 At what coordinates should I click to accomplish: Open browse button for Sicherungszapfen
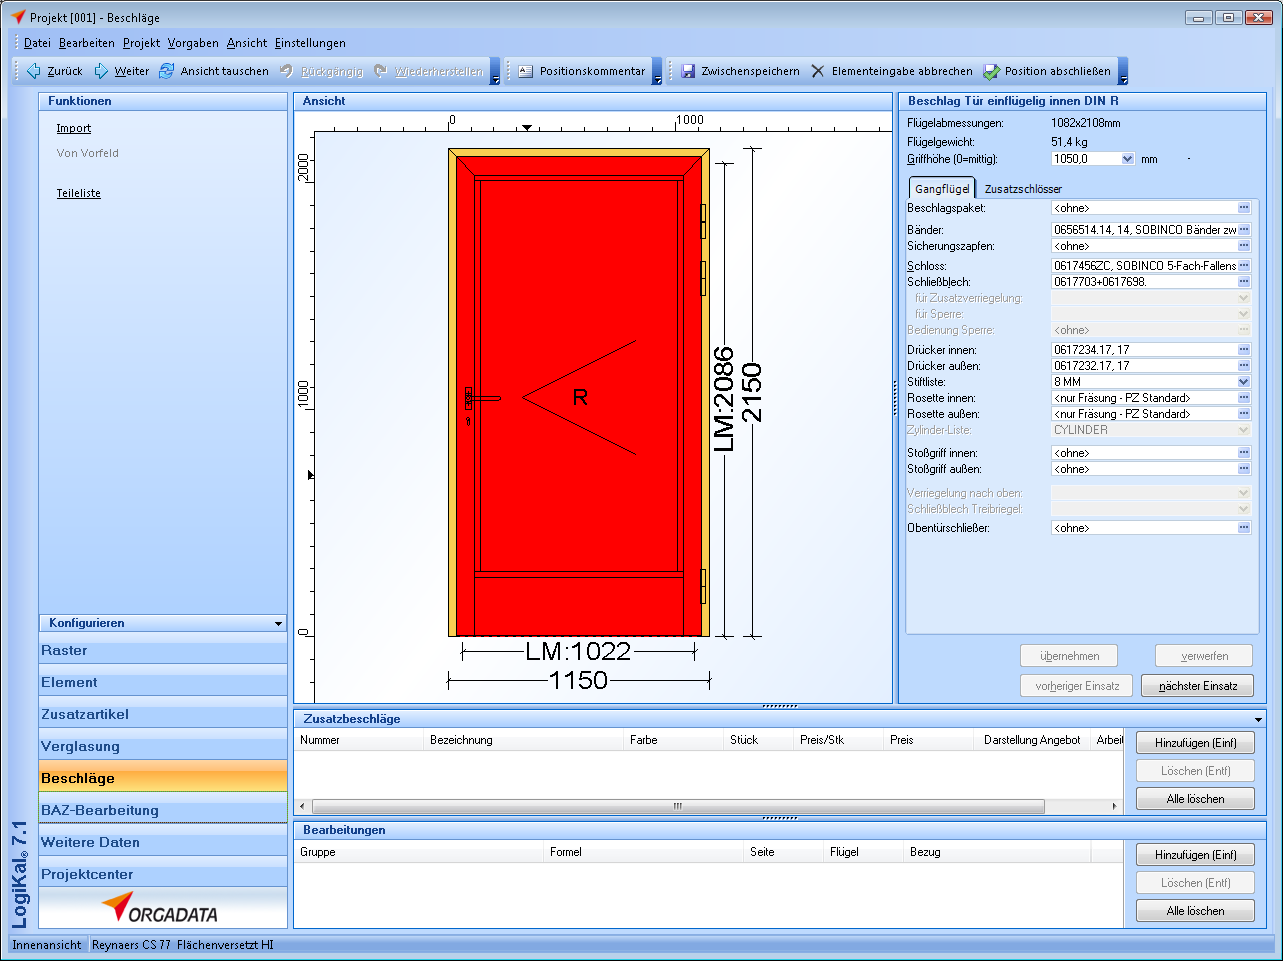tap(1244, 246)
